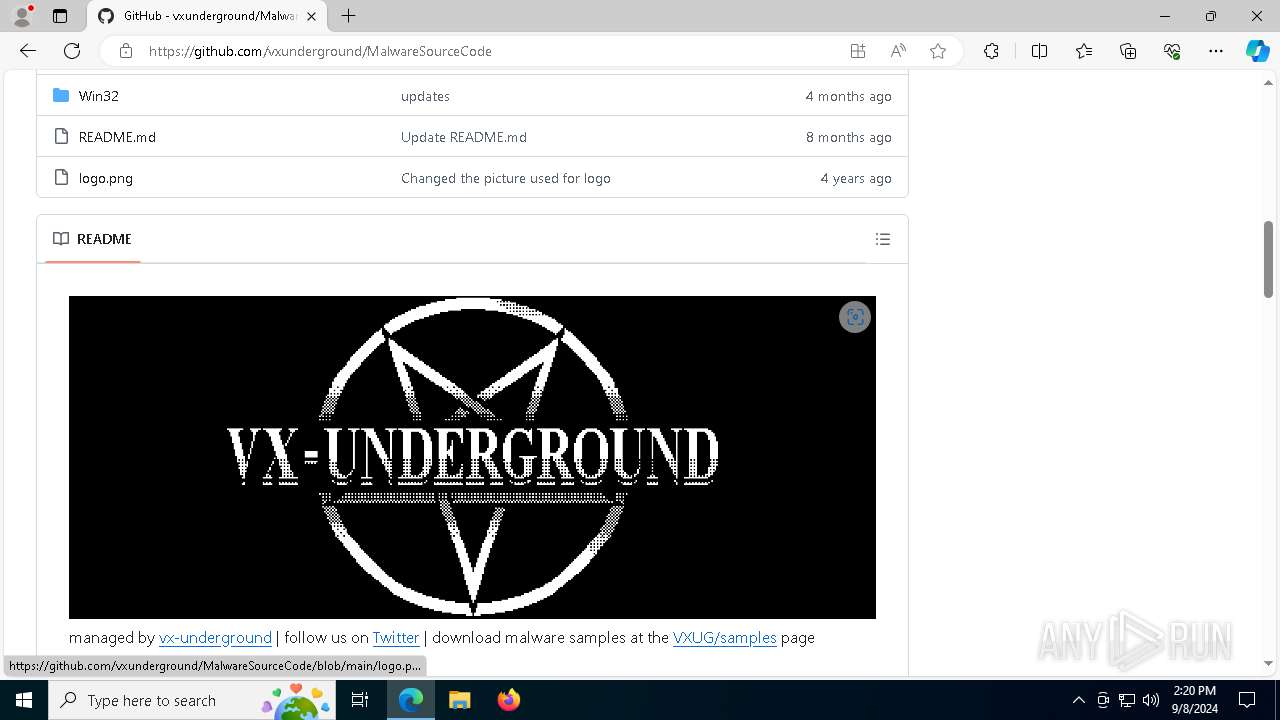Open a new browser tab
Image resolution: width=1280 pixels, height=720 pixels.
(x=348, y=16)
